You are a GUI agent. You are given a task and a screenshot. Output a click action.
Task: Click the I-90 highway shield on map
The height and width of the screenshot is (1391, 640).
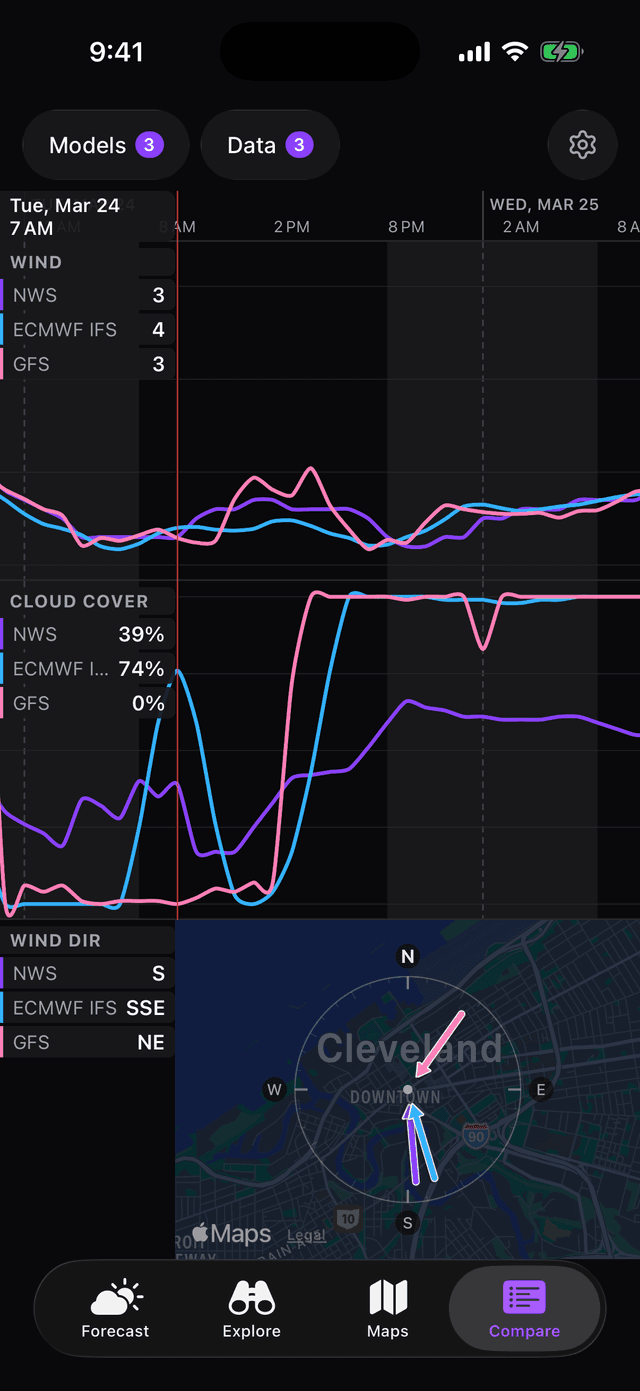(x=476, y=1134)
